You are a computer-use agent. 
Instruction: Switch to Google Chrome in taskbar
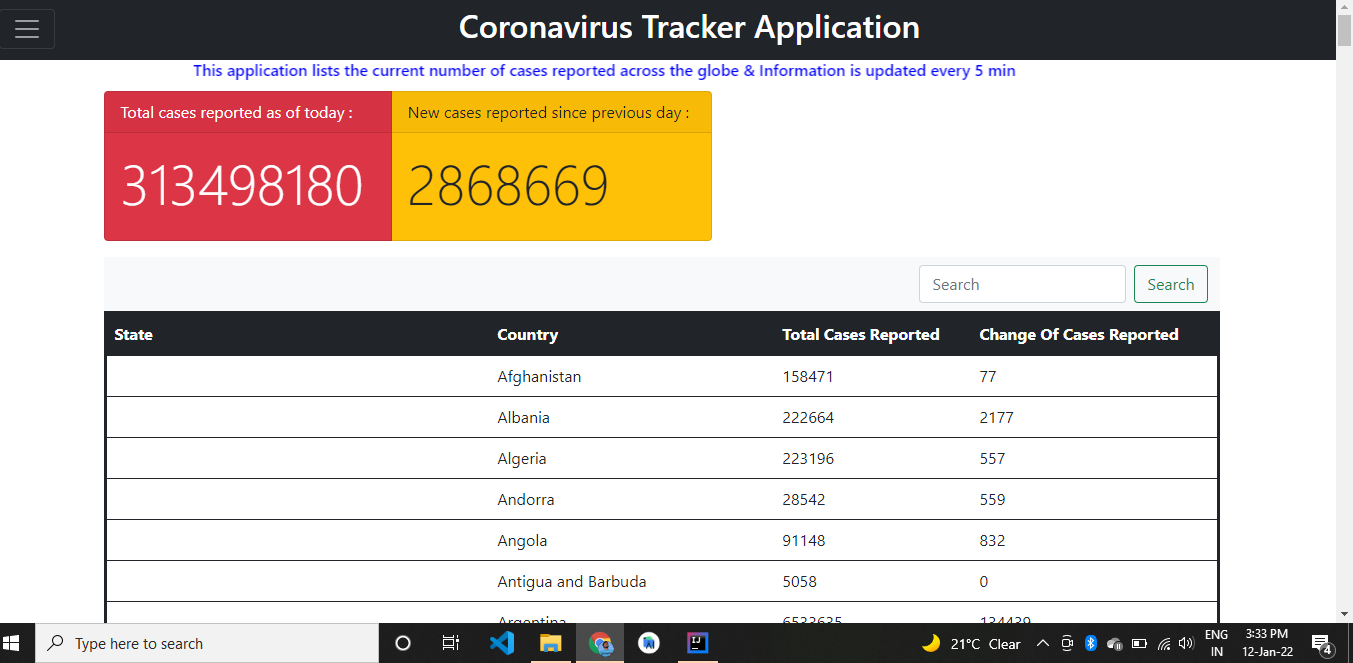600,643
